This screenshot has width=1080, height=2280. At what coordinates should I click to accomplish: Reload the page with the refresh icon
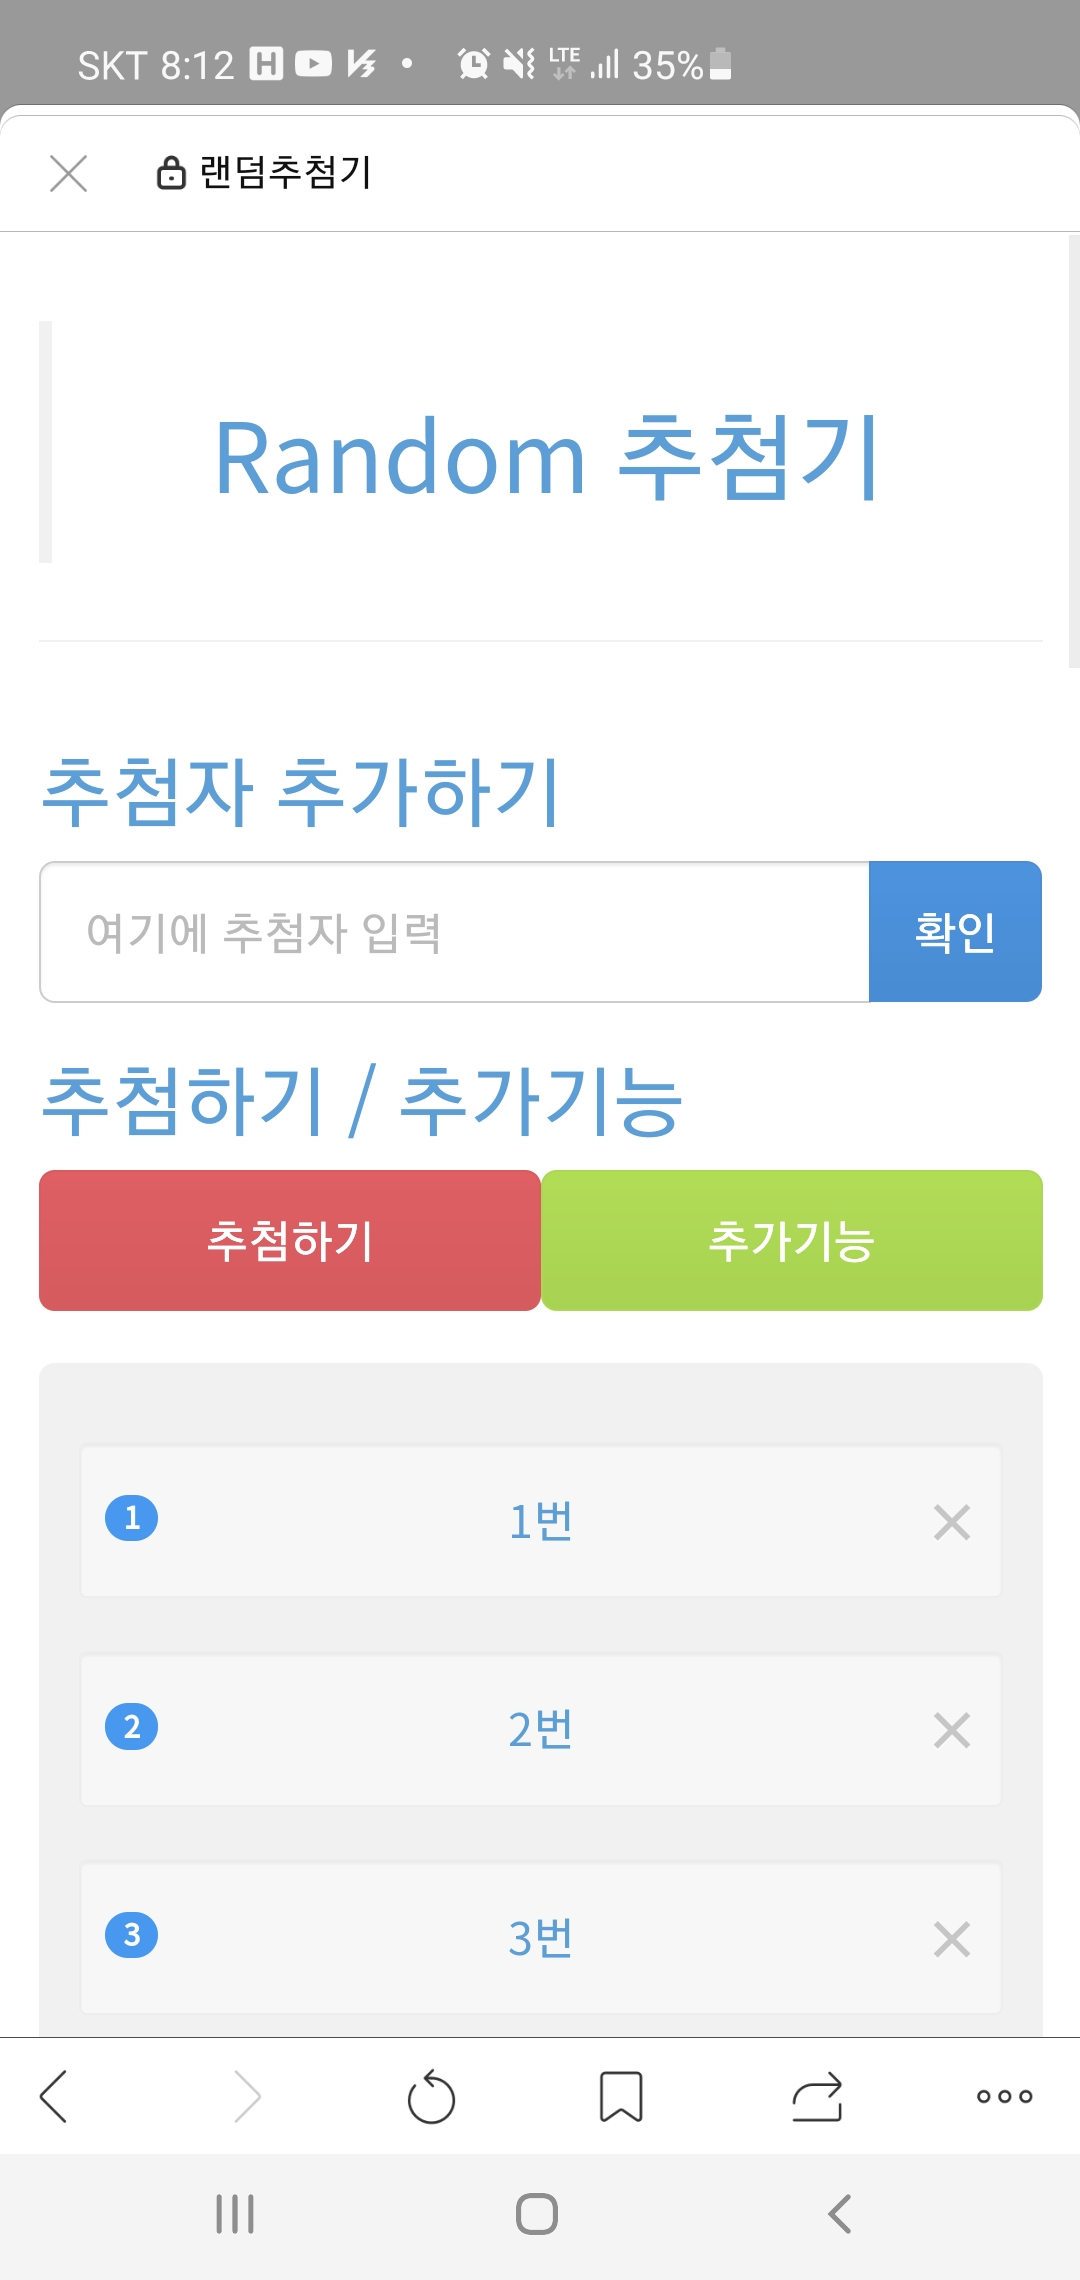point(431,2096)
